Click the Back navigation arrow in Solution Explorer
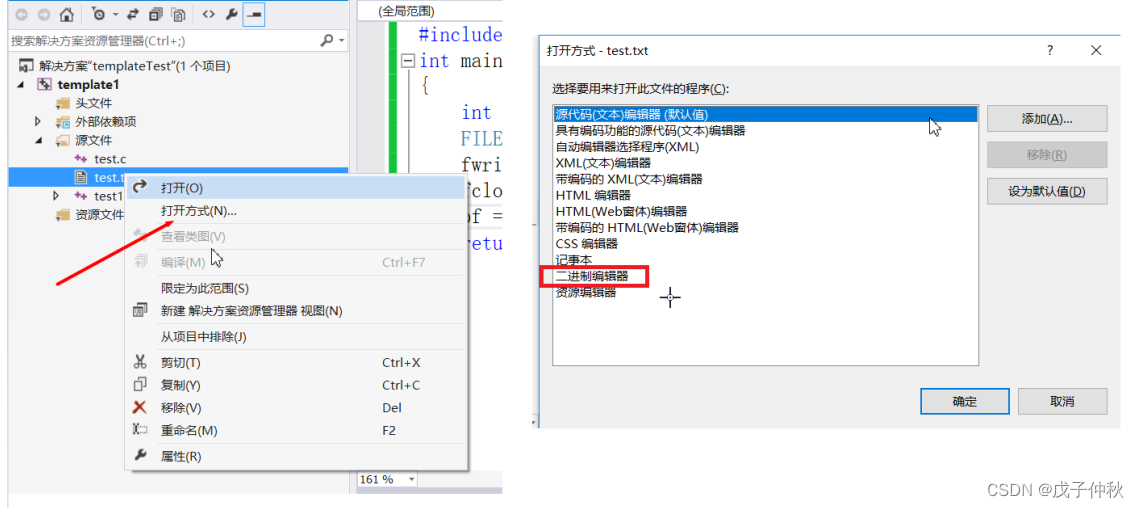The width and height of the screenshot is (1139, 508). pyautogui.click(x=21, y=14)
